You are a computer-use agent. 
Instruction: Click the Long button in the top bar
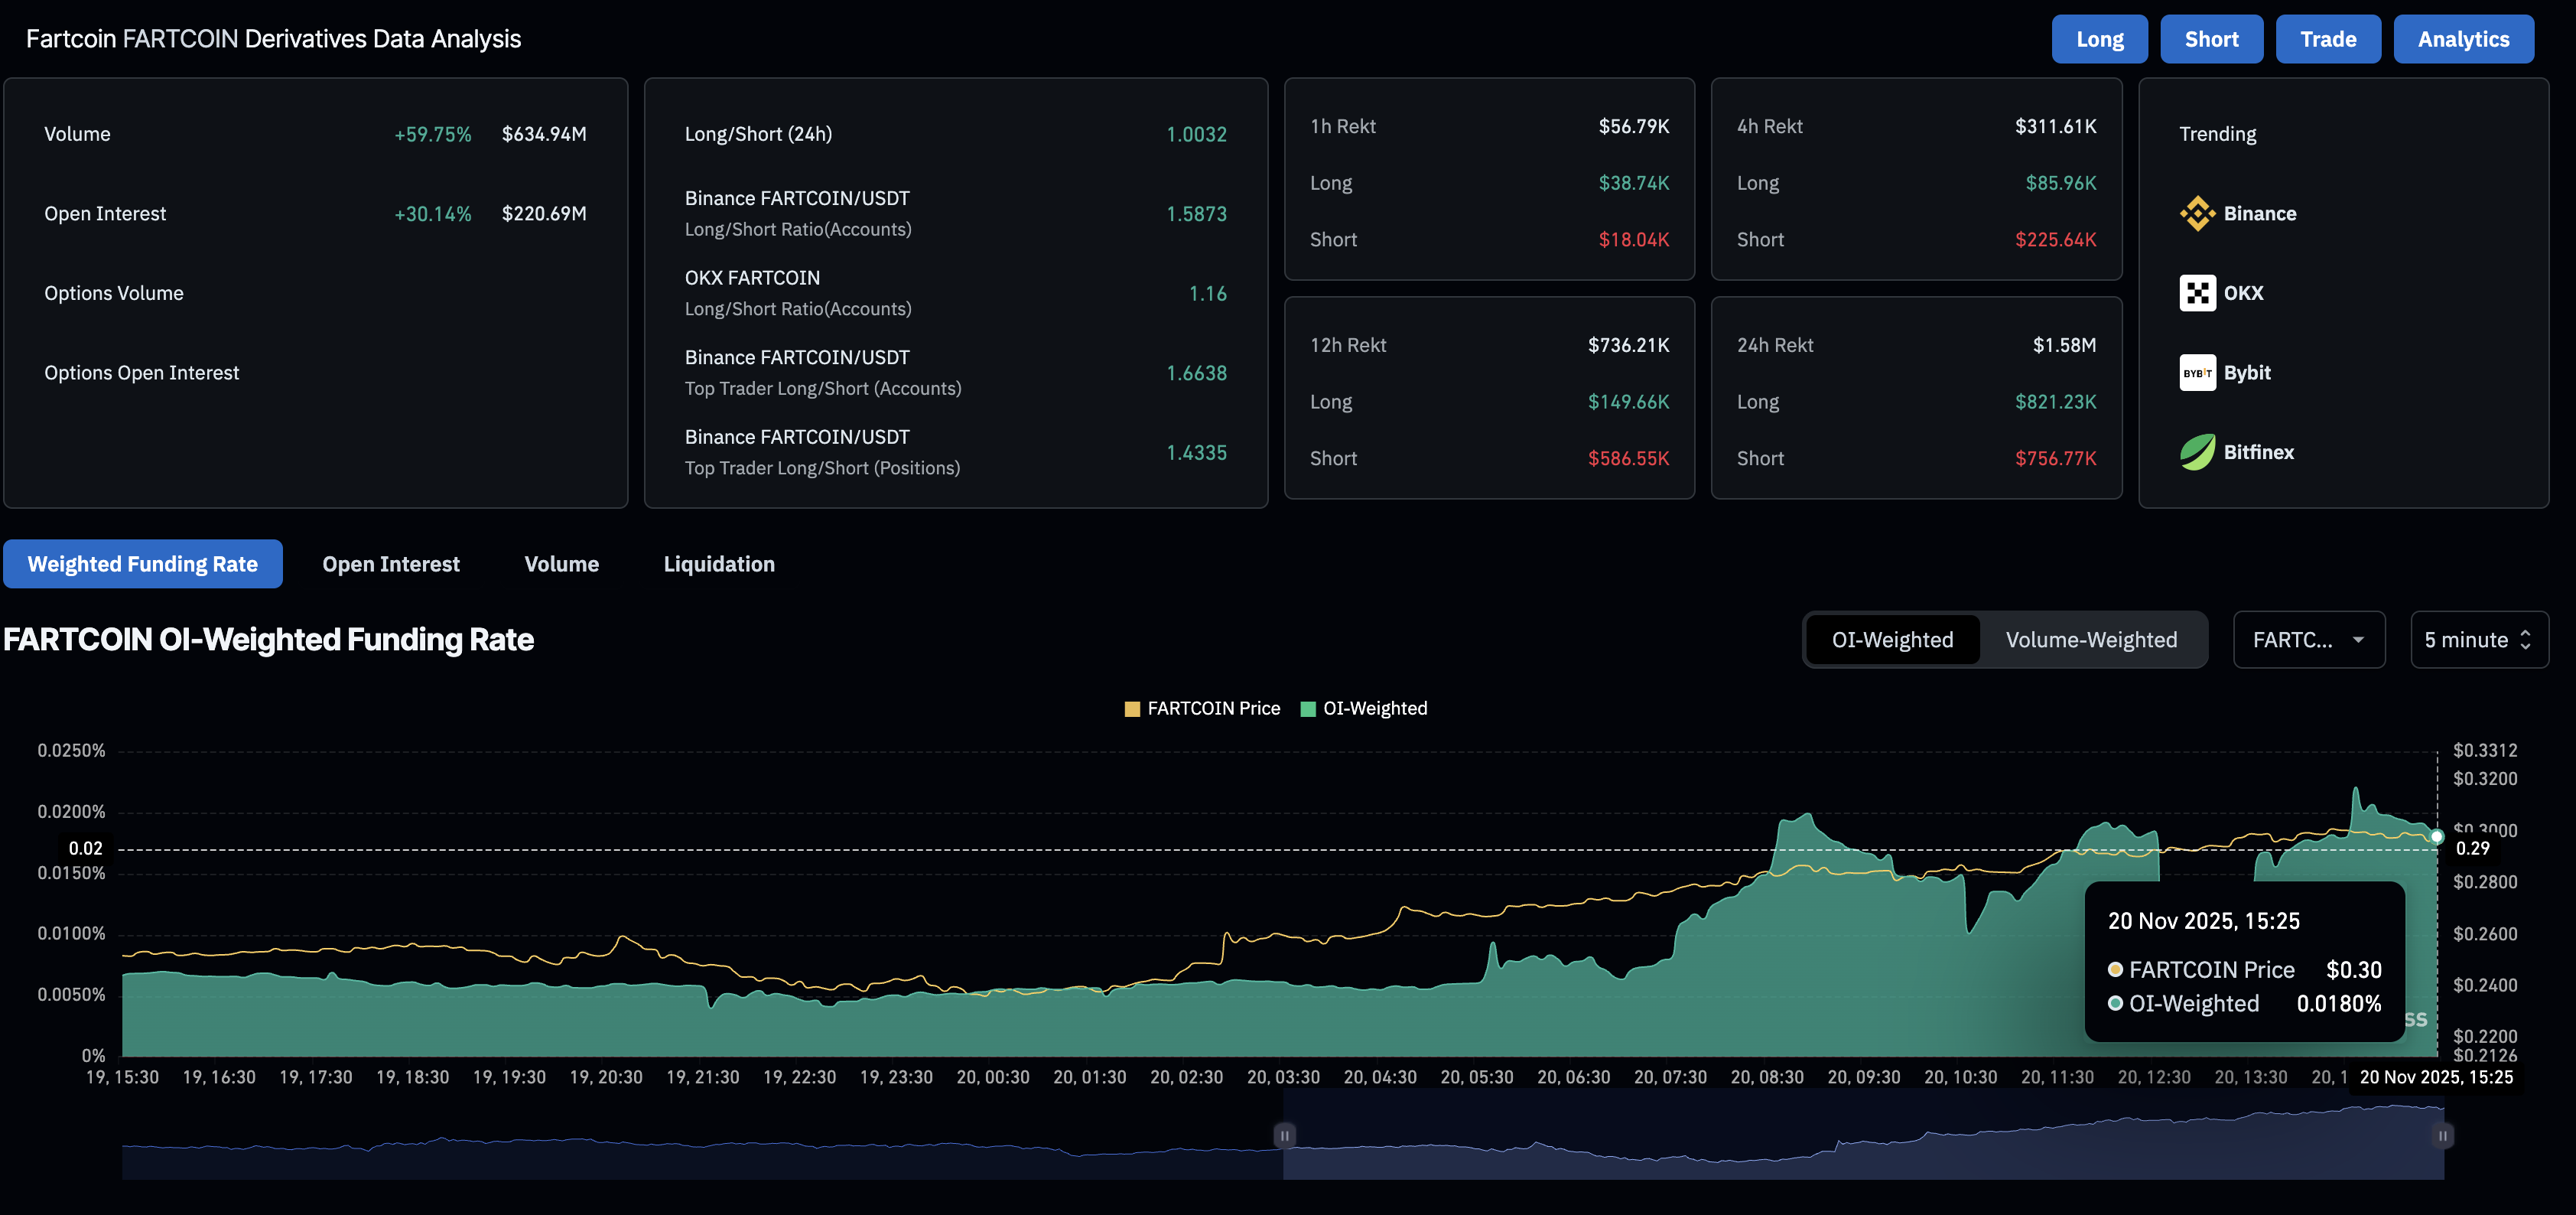click(x=2099, y=38)
